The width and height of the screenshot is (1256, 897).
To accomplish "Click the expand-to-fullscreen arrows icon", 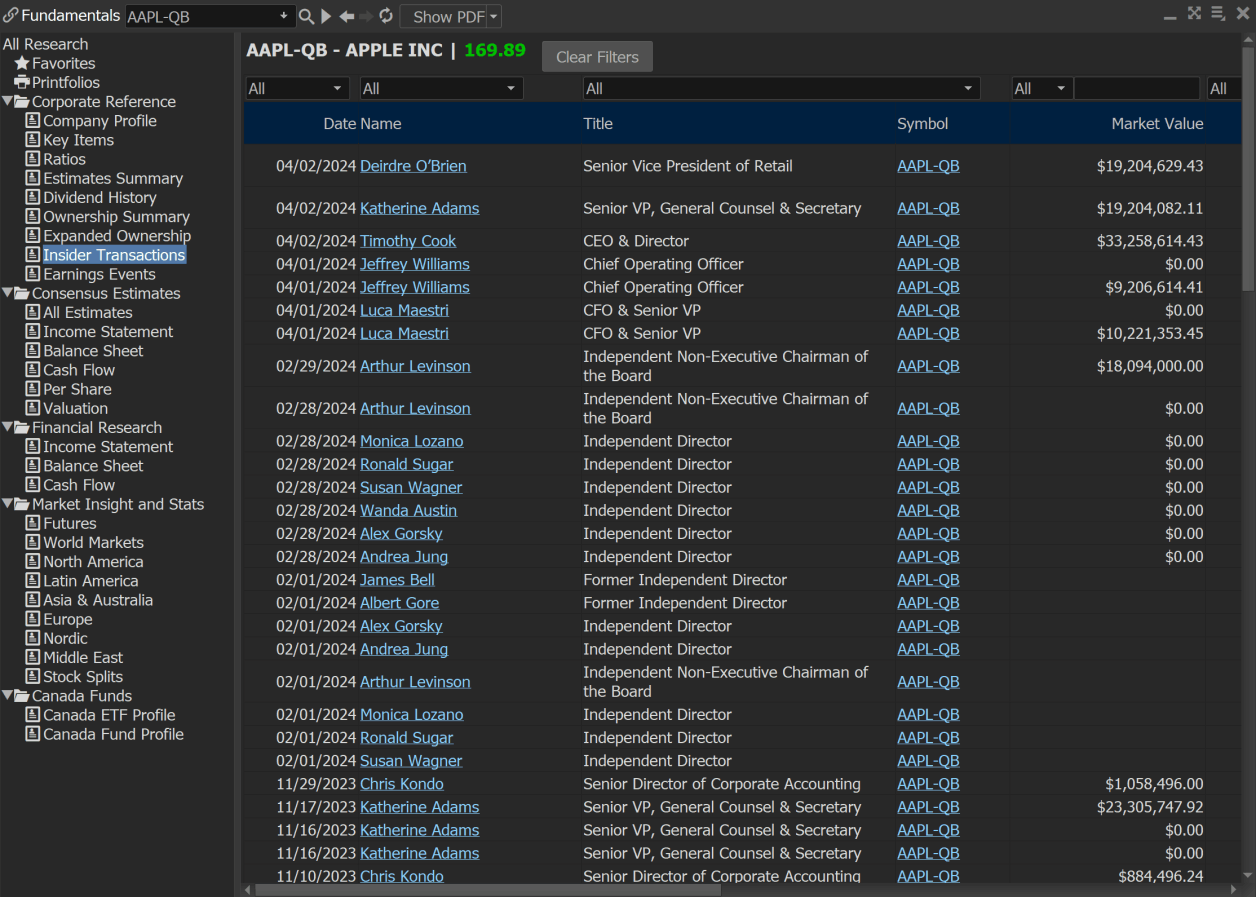I will click(1194, 13).
